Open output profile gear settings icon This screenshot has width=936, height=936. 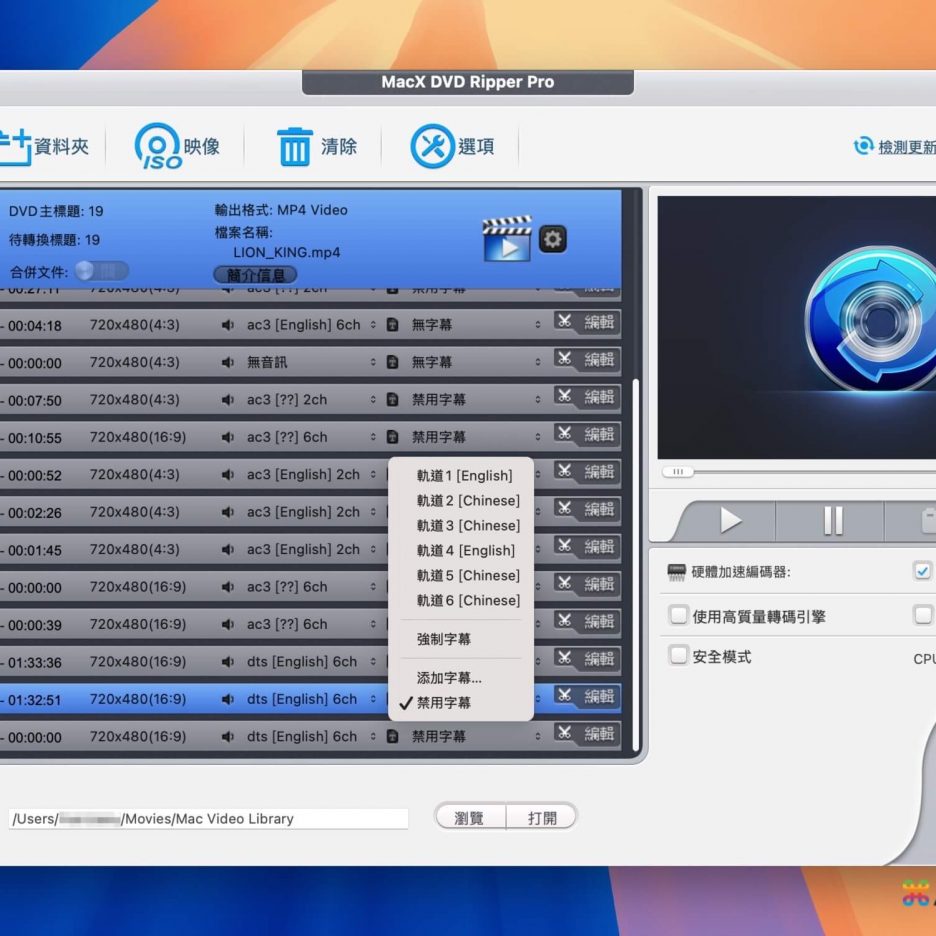coord(552,239)
